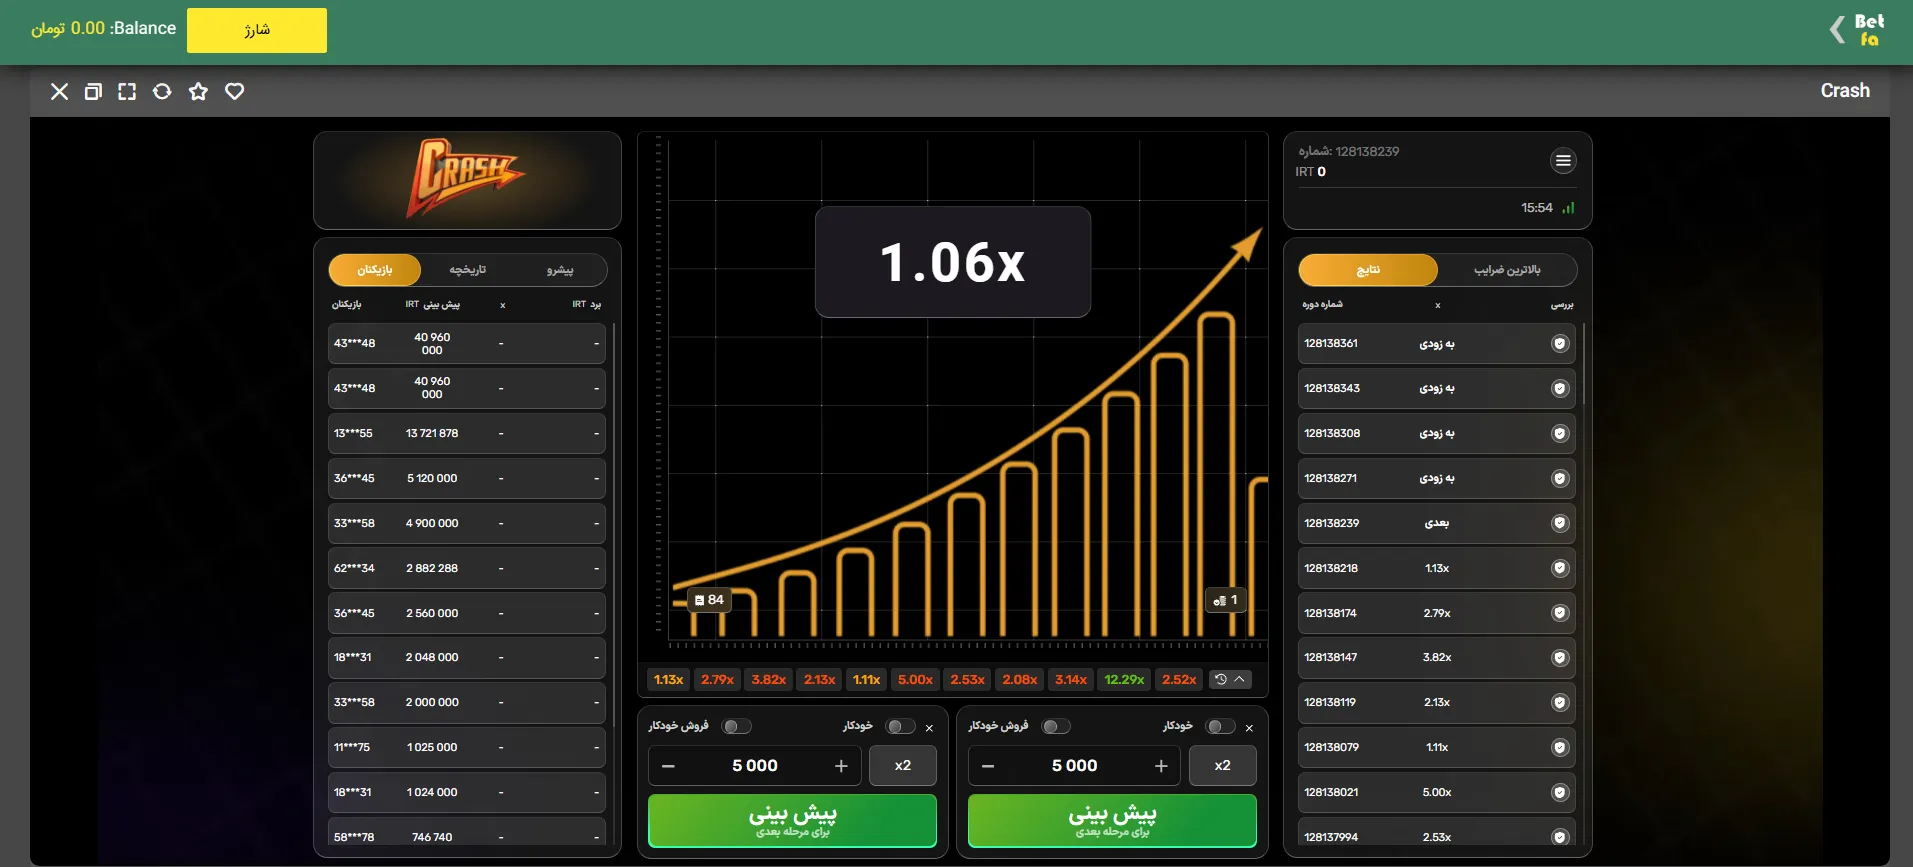The width and height of the screenshot is (1913, 867).
Task: Toggle auto cashout in right bet panel
Action: (1057, 726)
